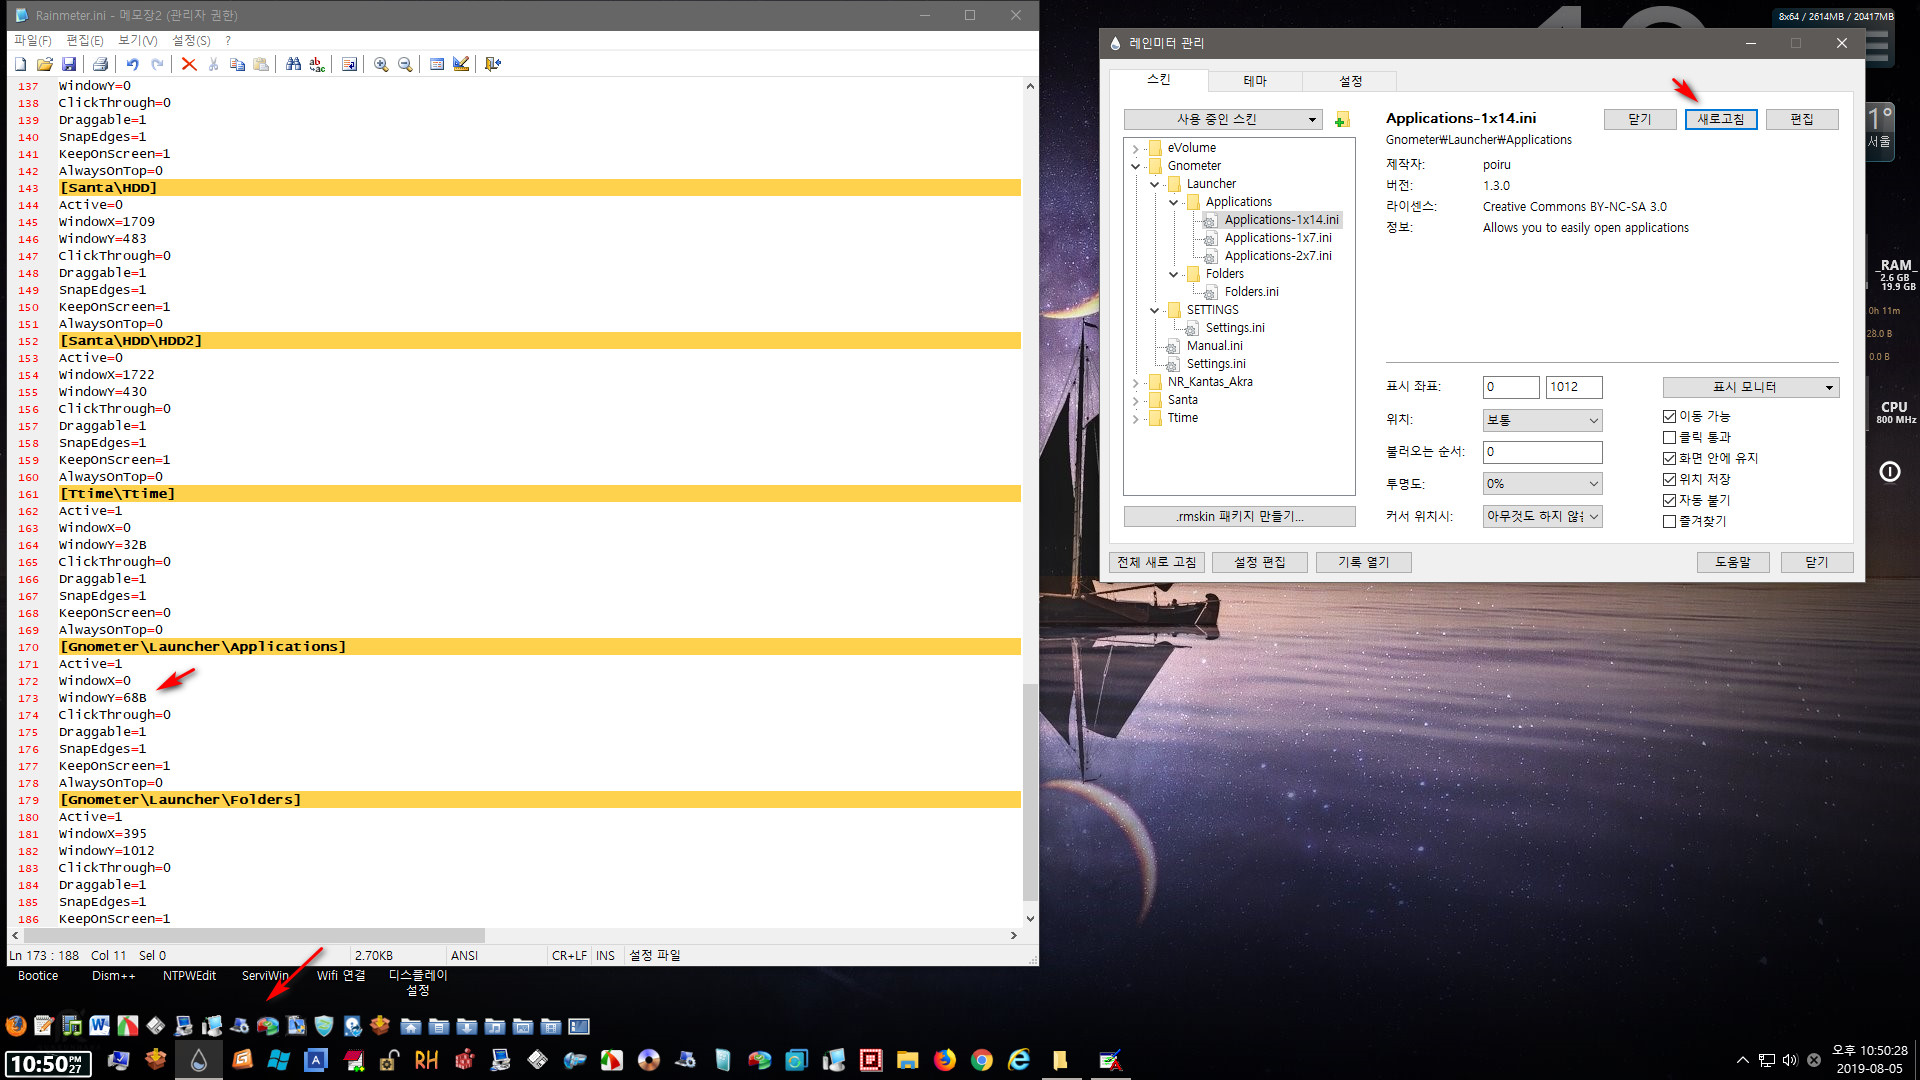
Task: Click the horizontal scrollbar thumb in Notepad2
Action: 254,935
